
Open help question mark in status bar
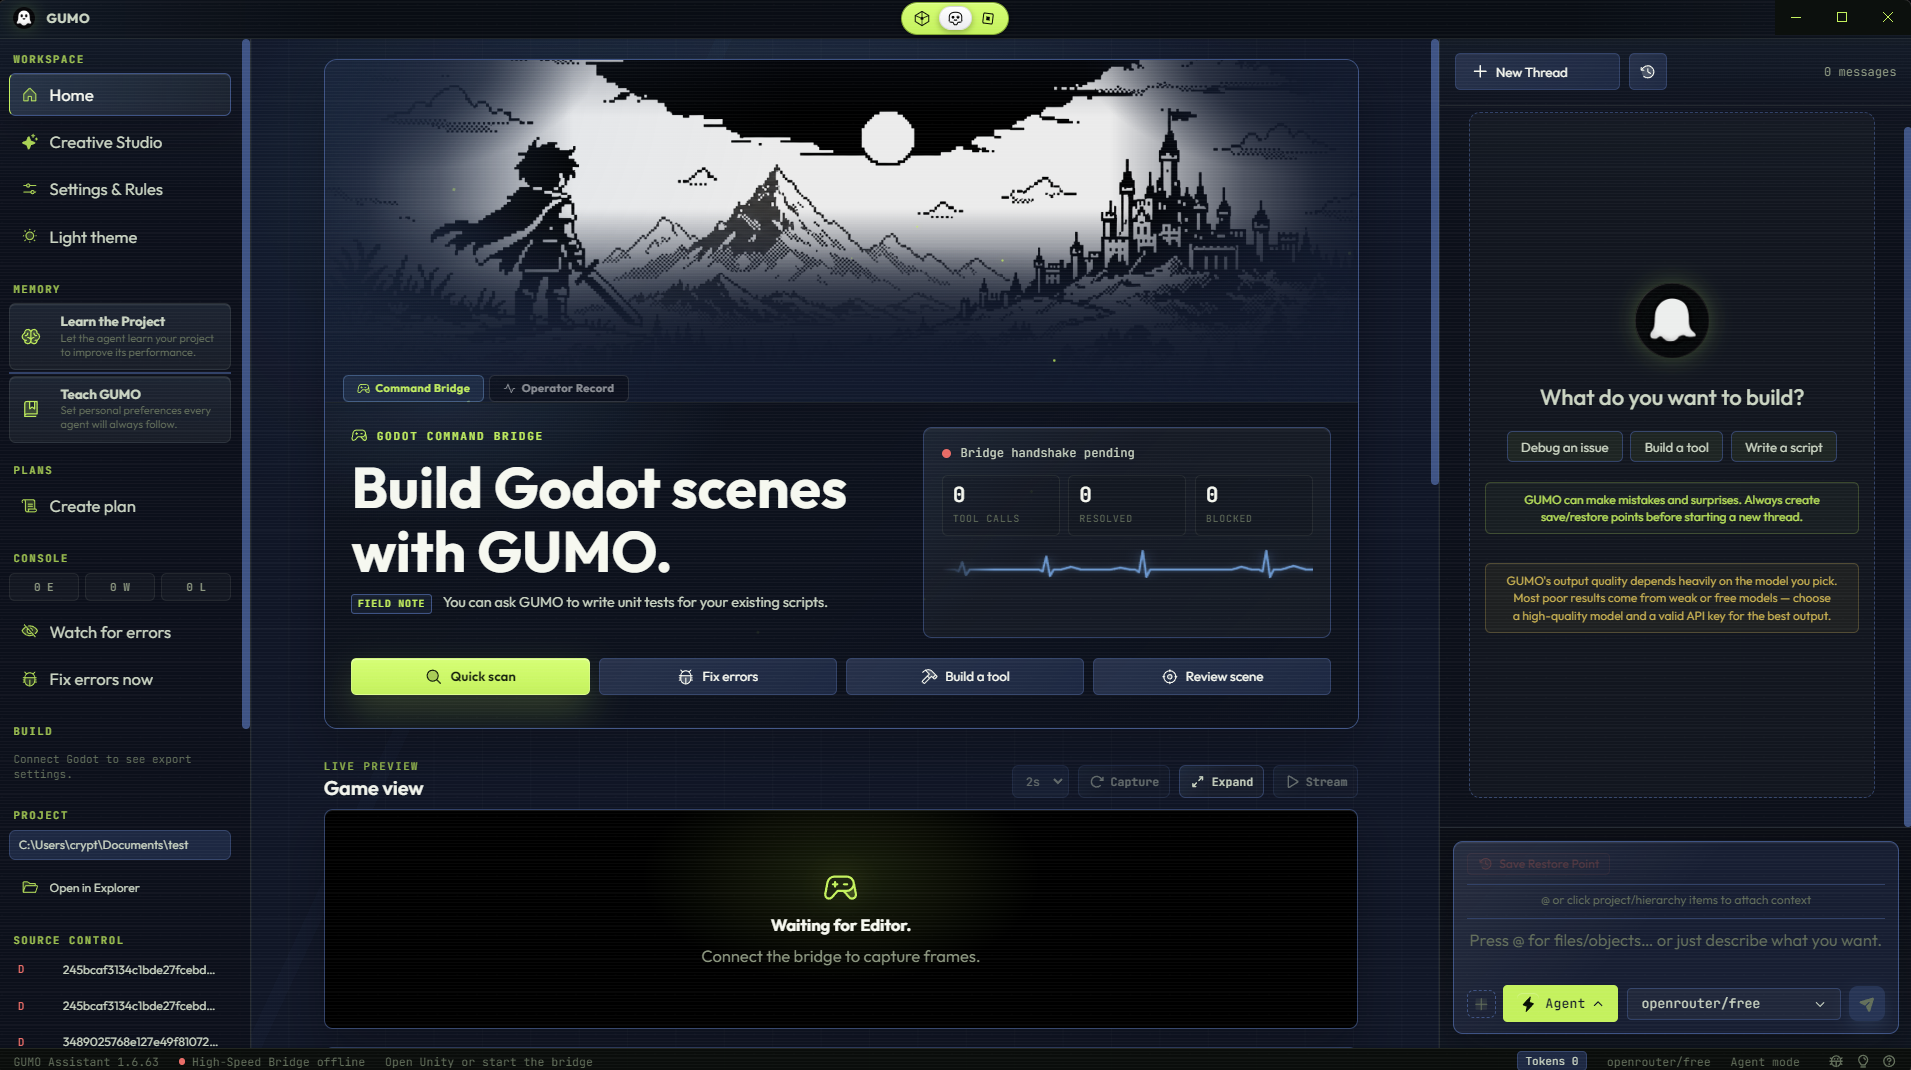point(1889,1062)
